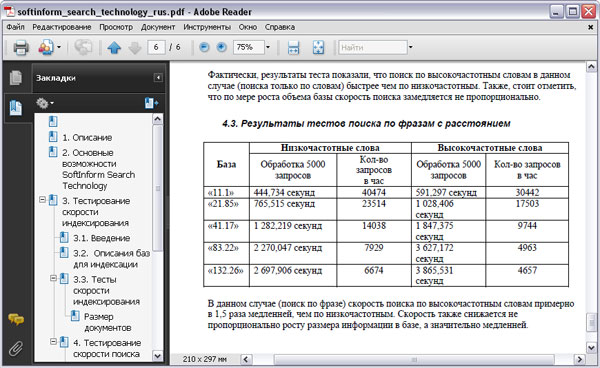
Task: Click document scroll down arrow
Action: [x=591, y=347]
